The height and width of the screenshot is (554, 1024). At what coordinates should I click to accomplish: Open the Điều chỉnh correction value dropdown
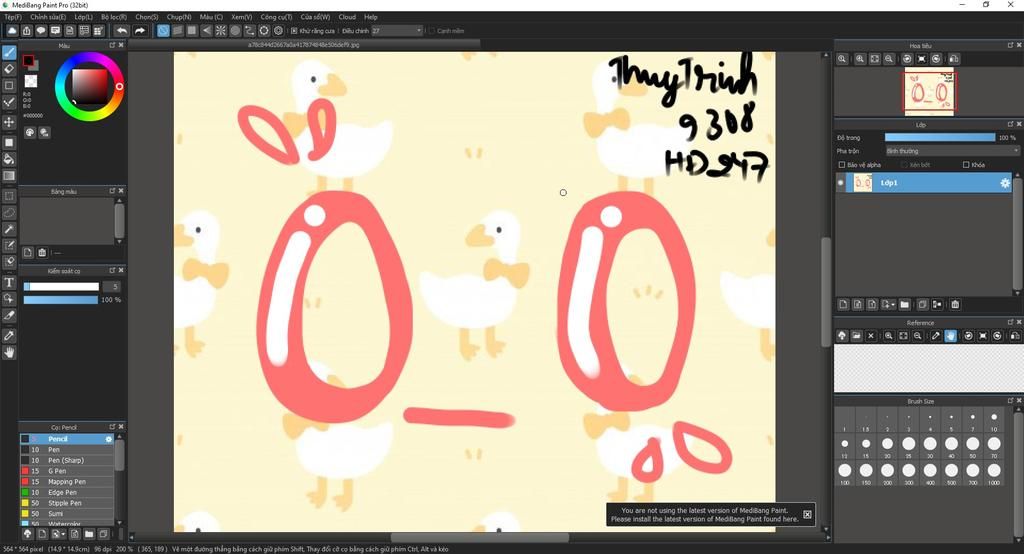(x=397, y=31)
